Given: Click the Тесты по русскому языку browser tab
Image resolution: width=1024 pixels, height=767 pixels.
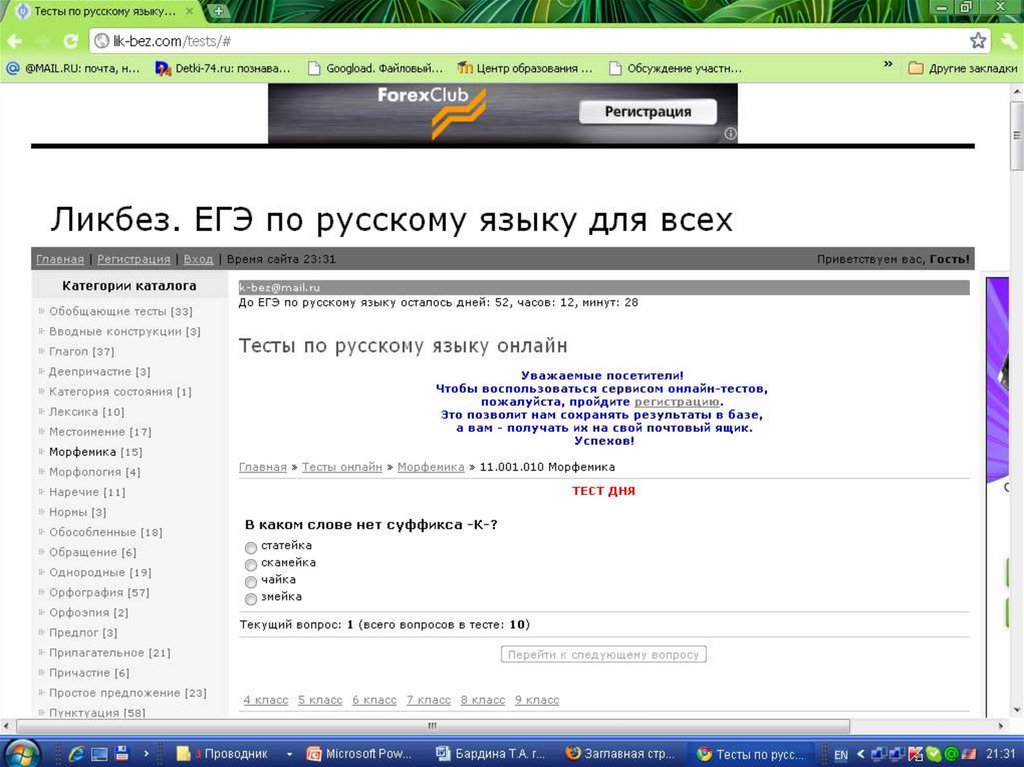Looking at the screenshot, I should coord(104,11).
